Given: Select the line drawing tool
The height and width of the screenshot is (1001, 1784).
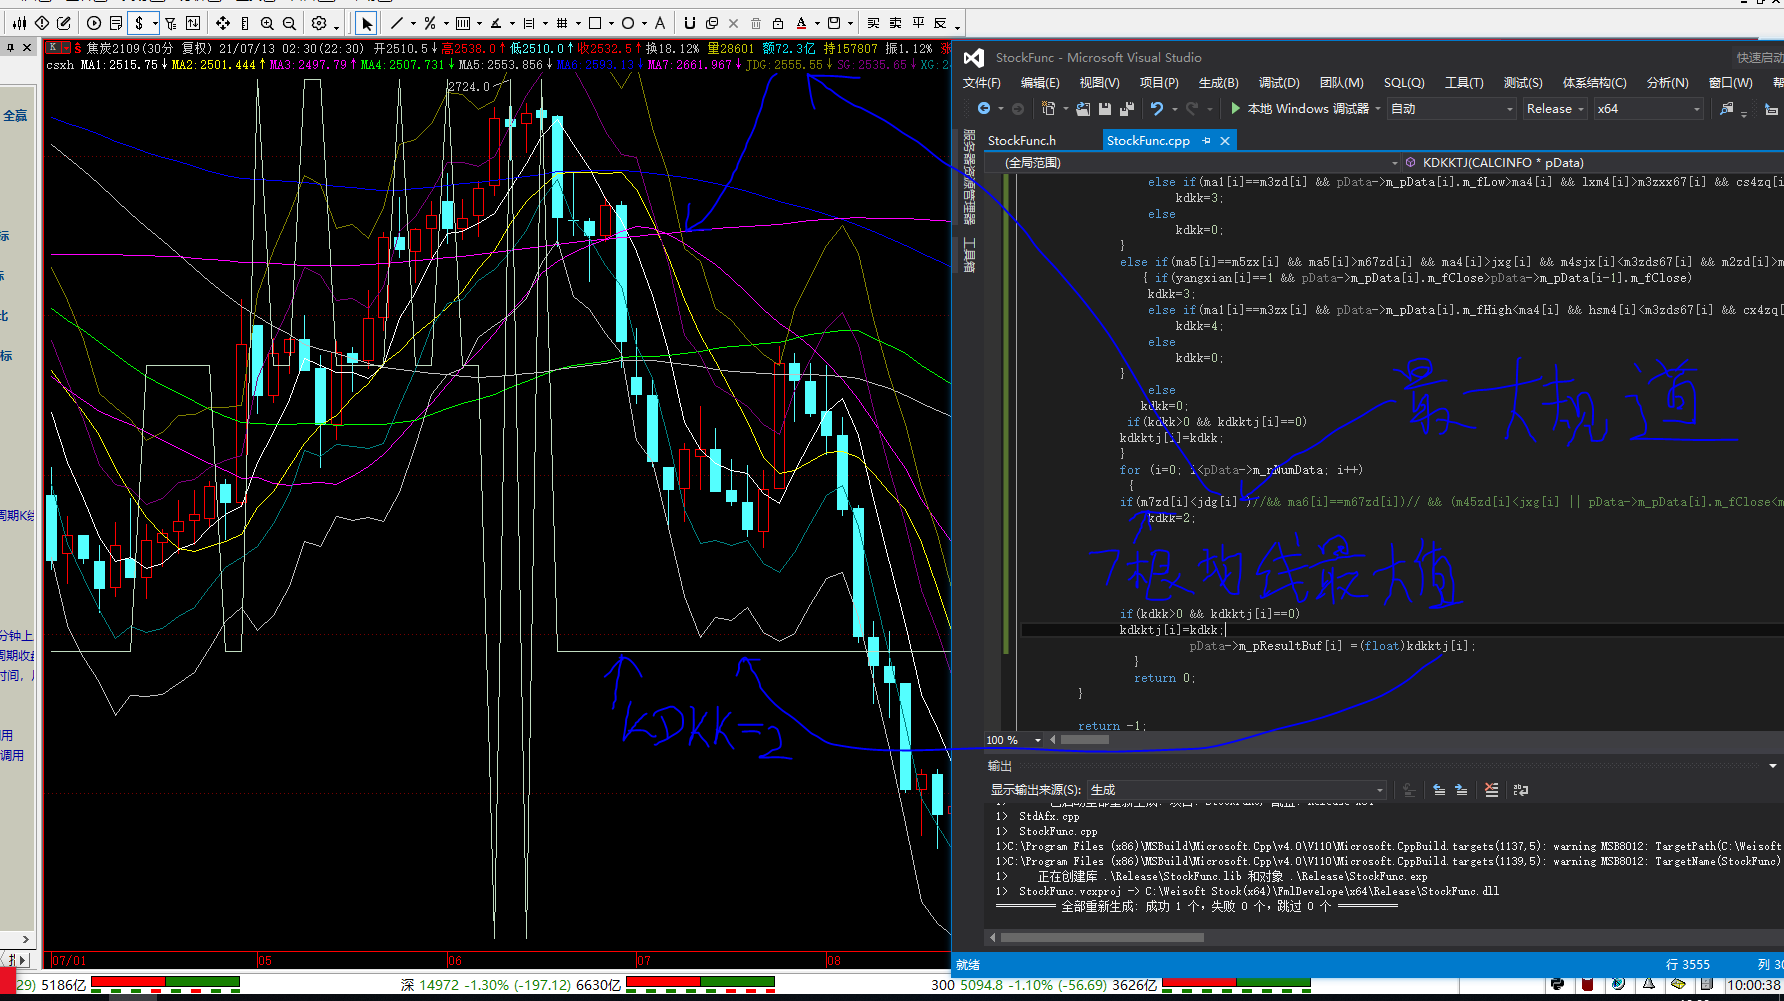Looking at the screenshot, I should point(396,23).
